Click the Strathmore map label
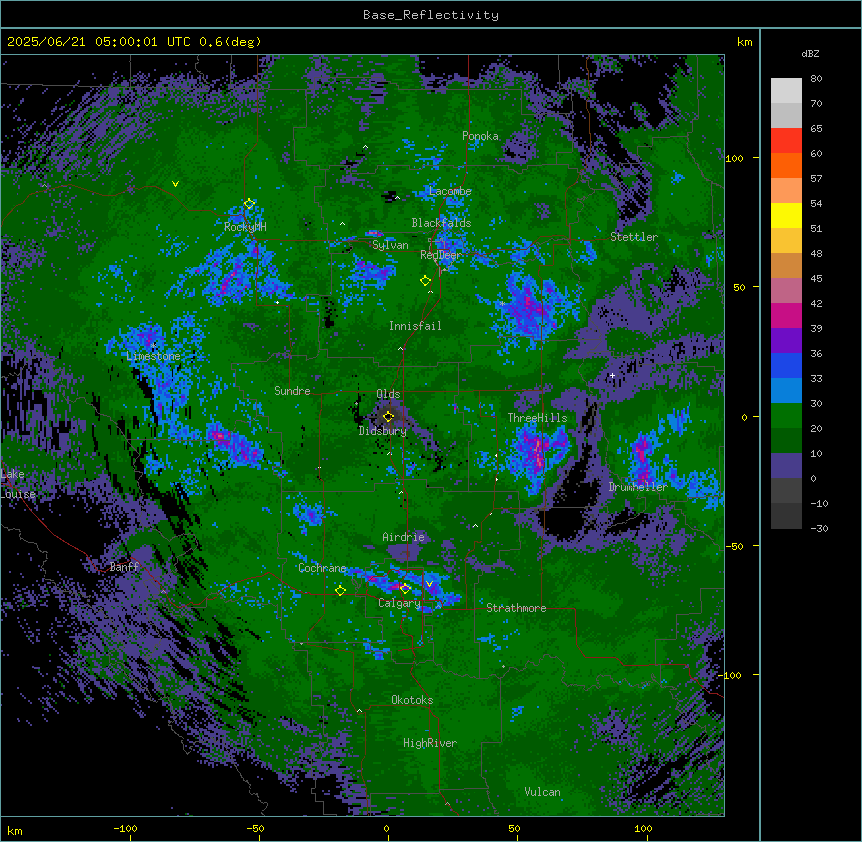The image size is (862, 842). (x=516, y=608)
